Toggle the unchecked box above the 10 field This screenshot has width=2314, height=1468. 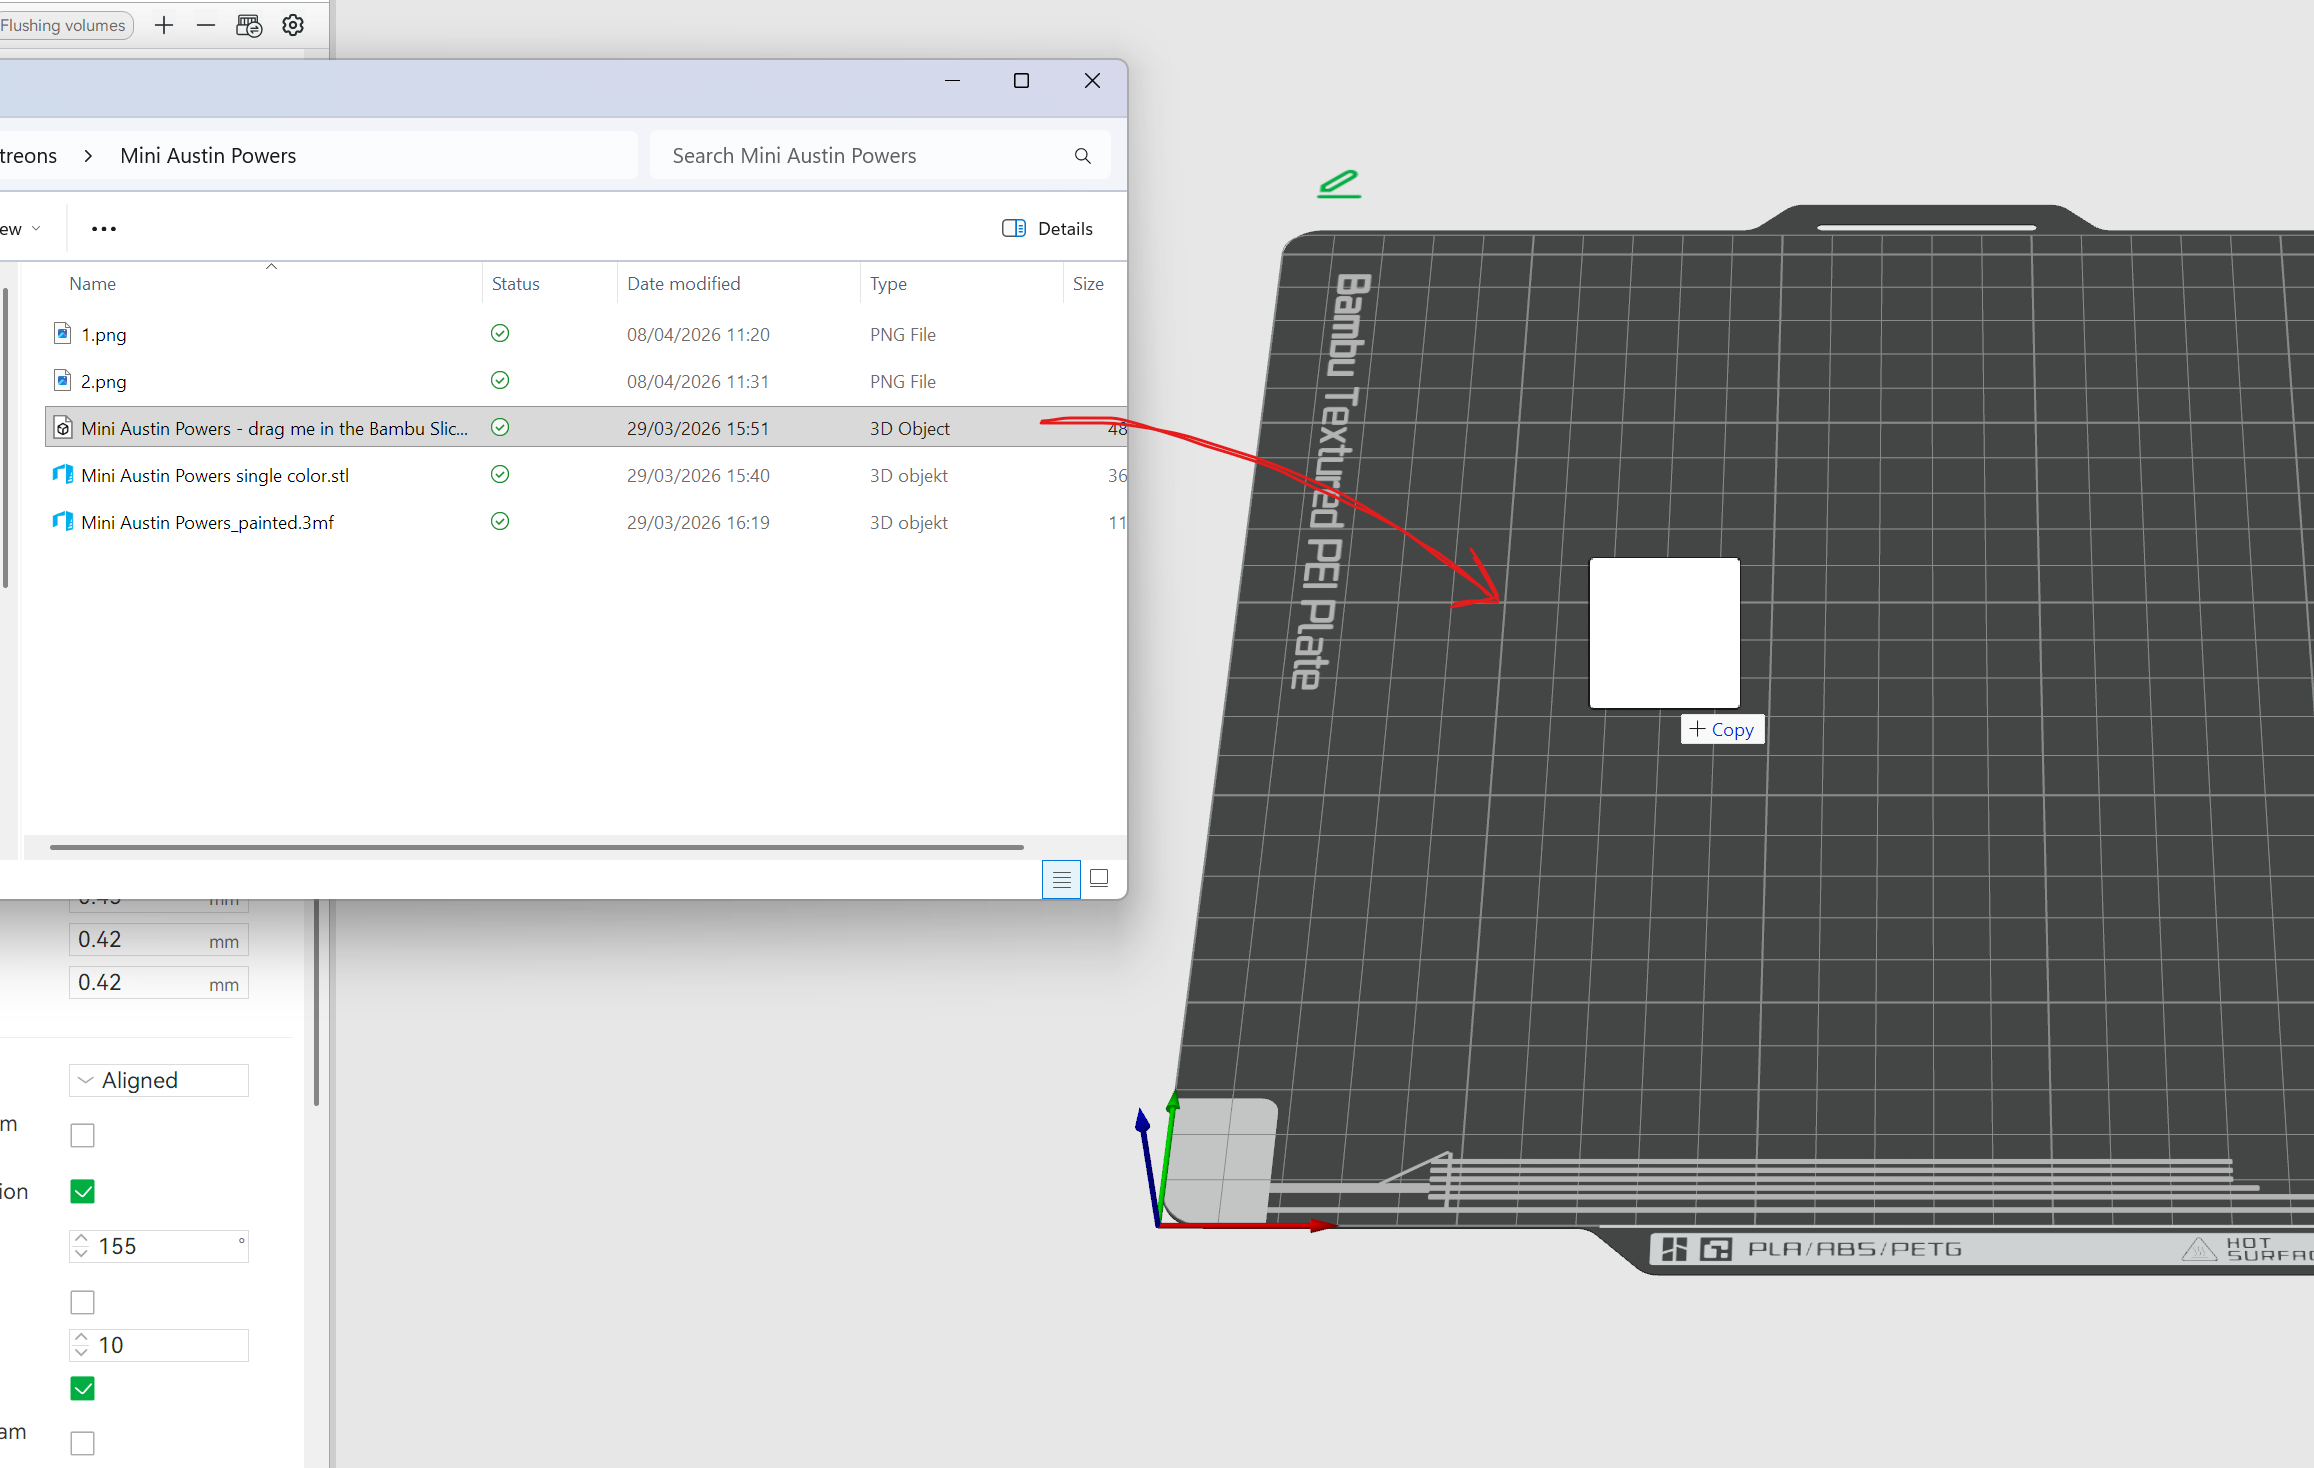tap(83, 1302)
